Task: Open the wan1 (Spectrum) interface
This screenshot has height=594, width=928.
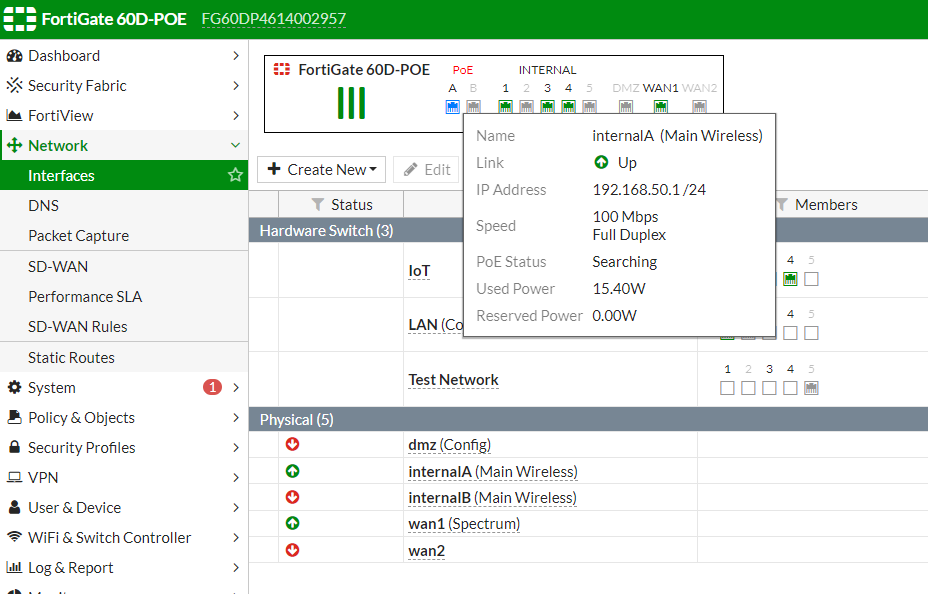Action: pyautogui.click(x=464, y=524)
